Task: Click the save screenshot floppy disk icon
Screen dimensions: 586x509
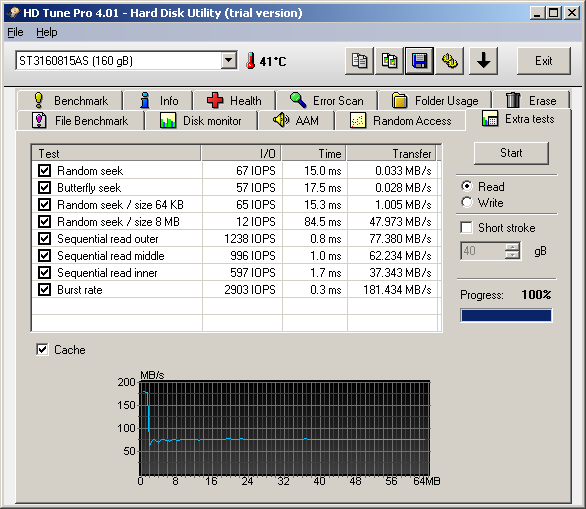Action: pyautogui.click(x=419, y=61)
